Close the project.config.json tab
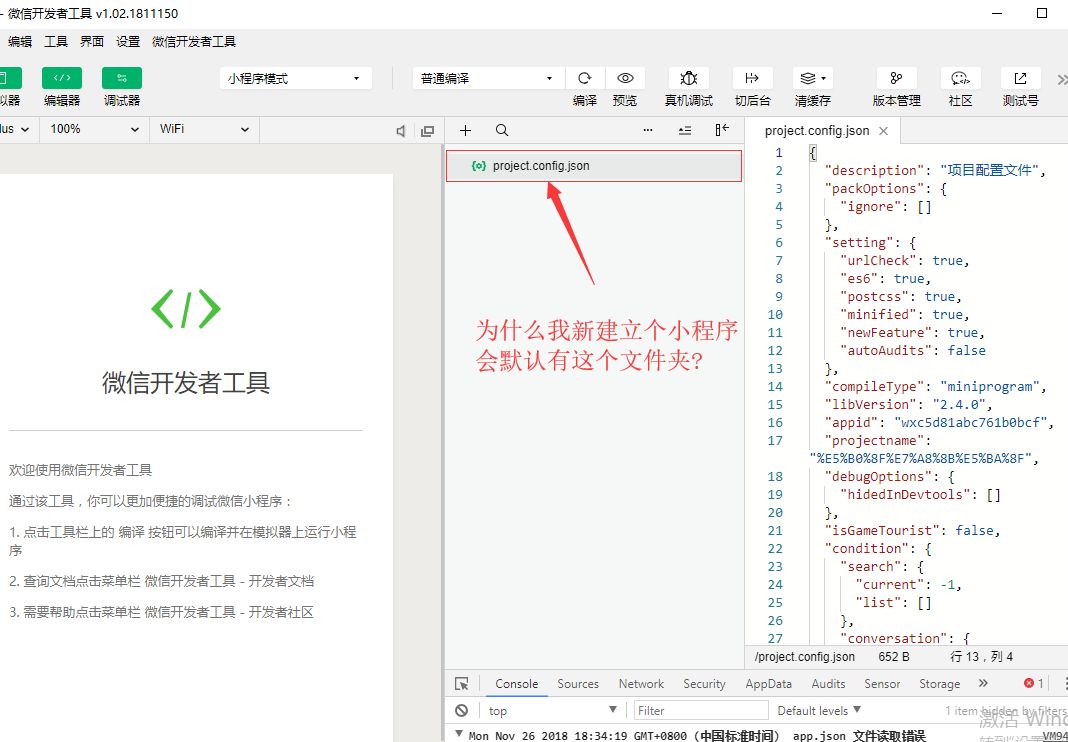 point(883,131)
